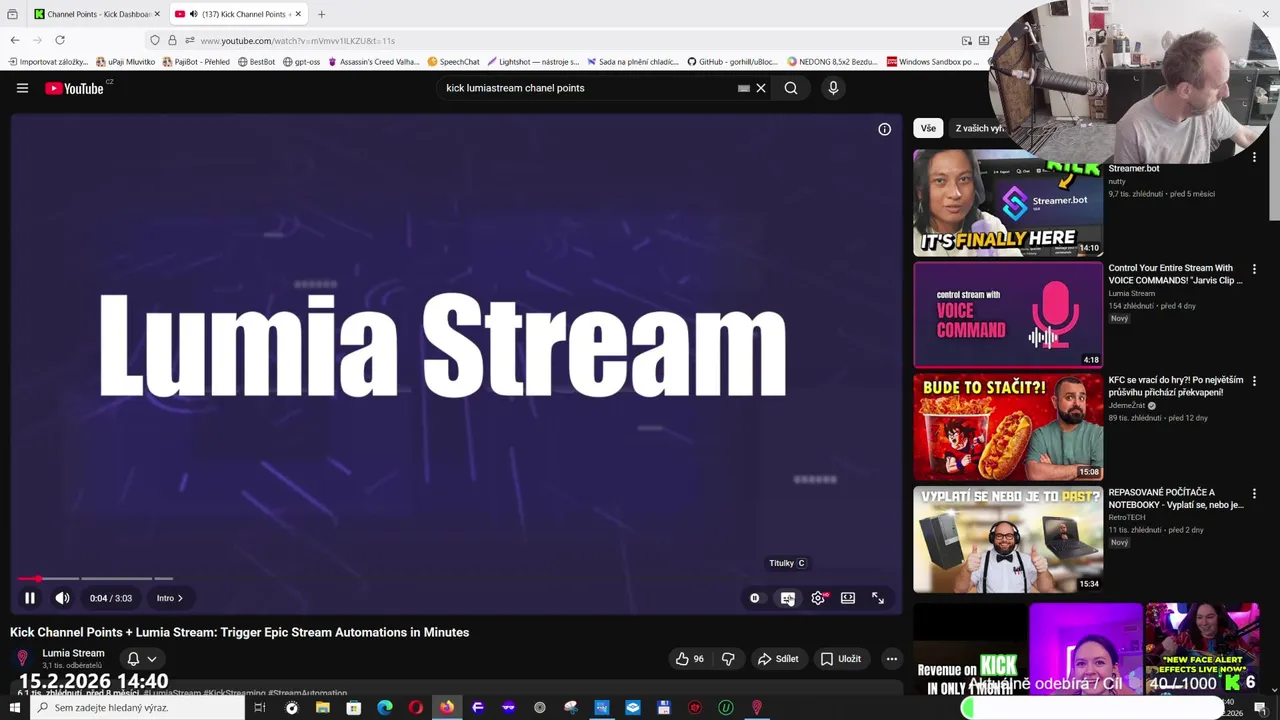1280x720 pixels.
Task: Open SpeechChat bookmark
Action: tap(453, 62)
